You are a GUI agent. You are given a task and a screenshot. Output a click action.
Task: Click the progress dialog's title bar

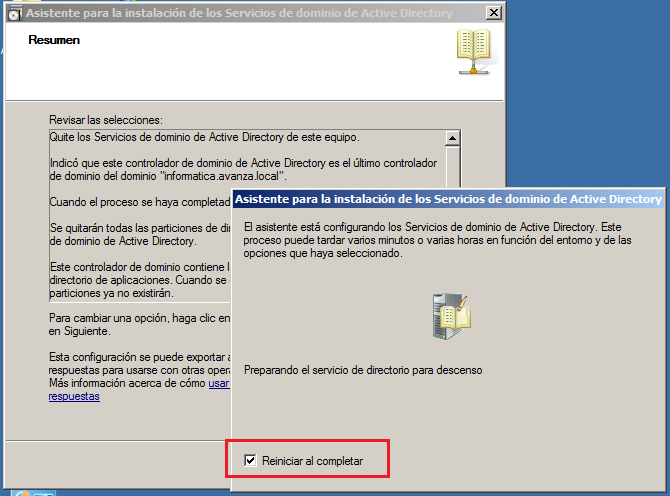click(440, 199)
